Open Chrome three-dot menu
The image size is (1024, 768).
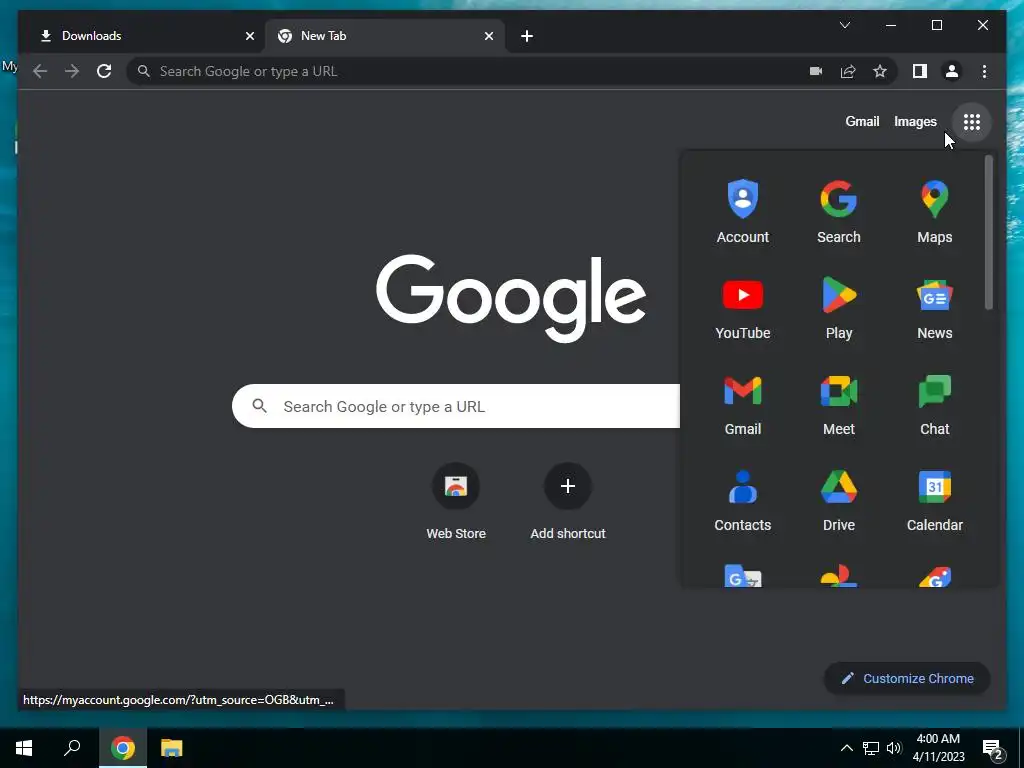[984, 71]
